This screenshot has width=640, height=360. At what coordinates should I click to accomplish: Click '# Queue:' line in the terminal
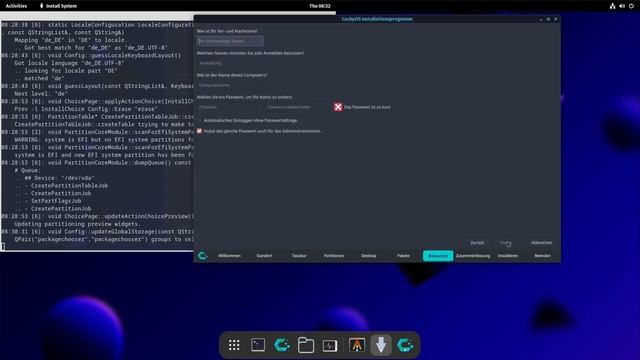coord(27,170)
